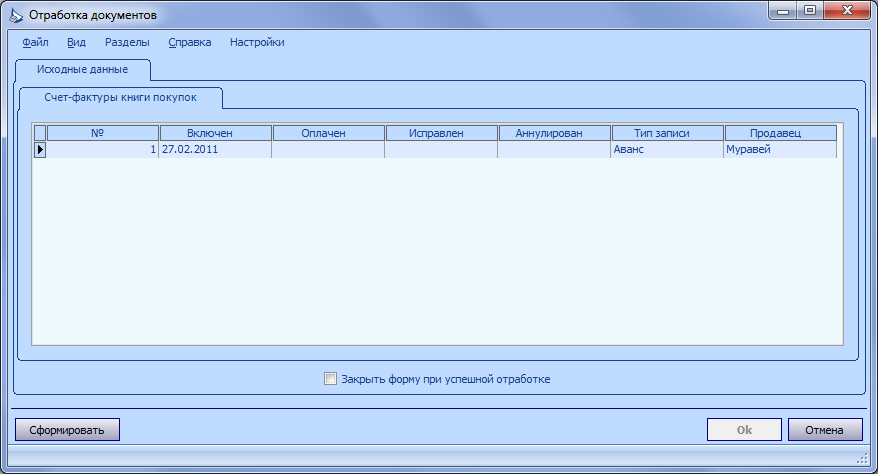This screenshot has height=474, width=878.
Task: Switch to the Исходные данные tab
Action: point(82,69)
